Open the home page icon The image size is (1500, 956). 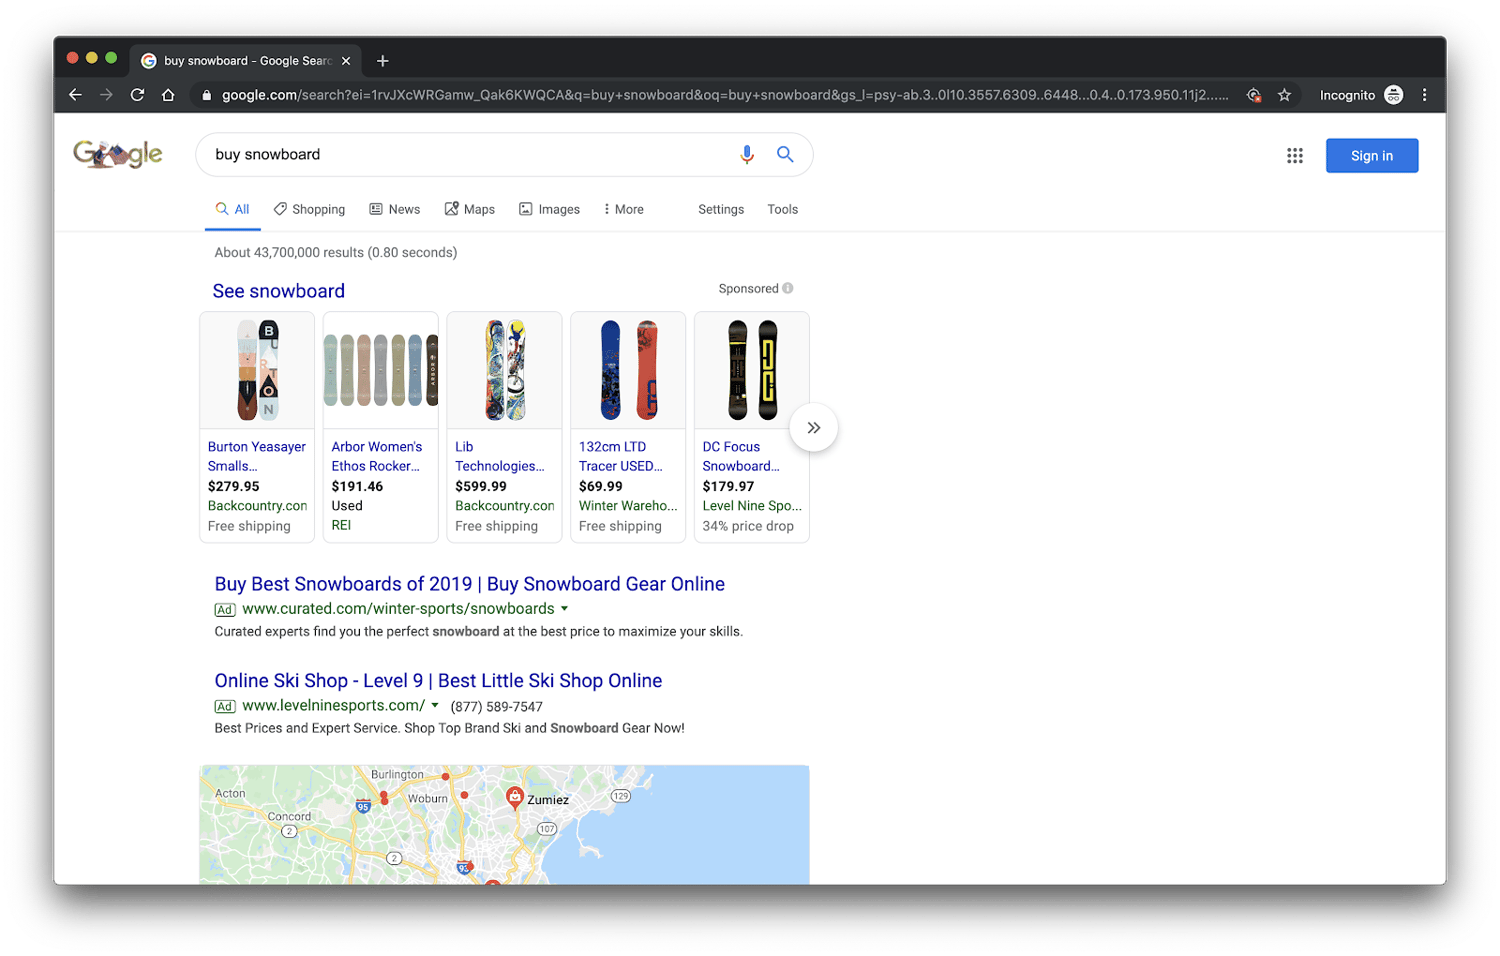coord(168,95)
